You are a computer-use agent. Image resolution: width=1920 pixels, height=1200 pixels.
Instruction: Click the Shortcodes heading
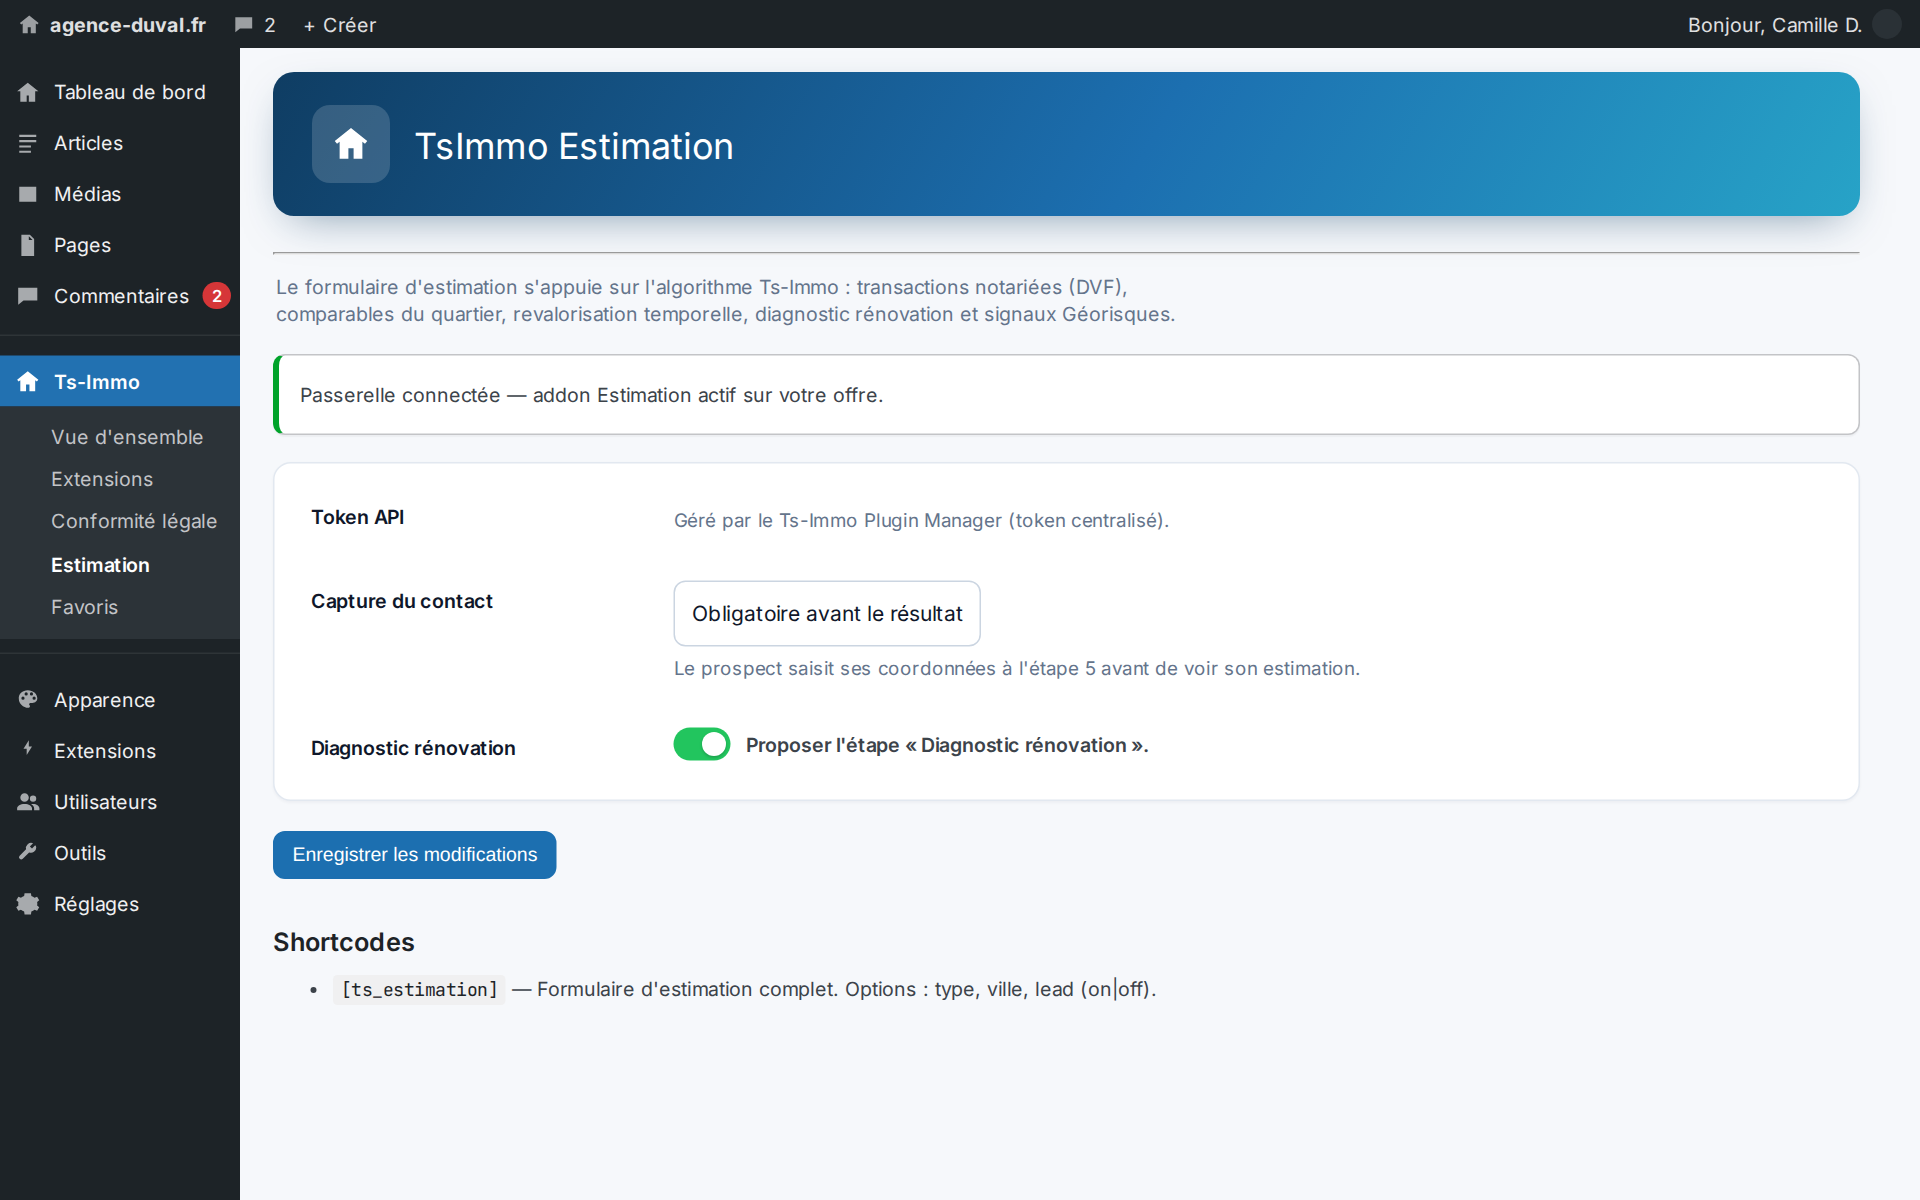tap(343, 942)
